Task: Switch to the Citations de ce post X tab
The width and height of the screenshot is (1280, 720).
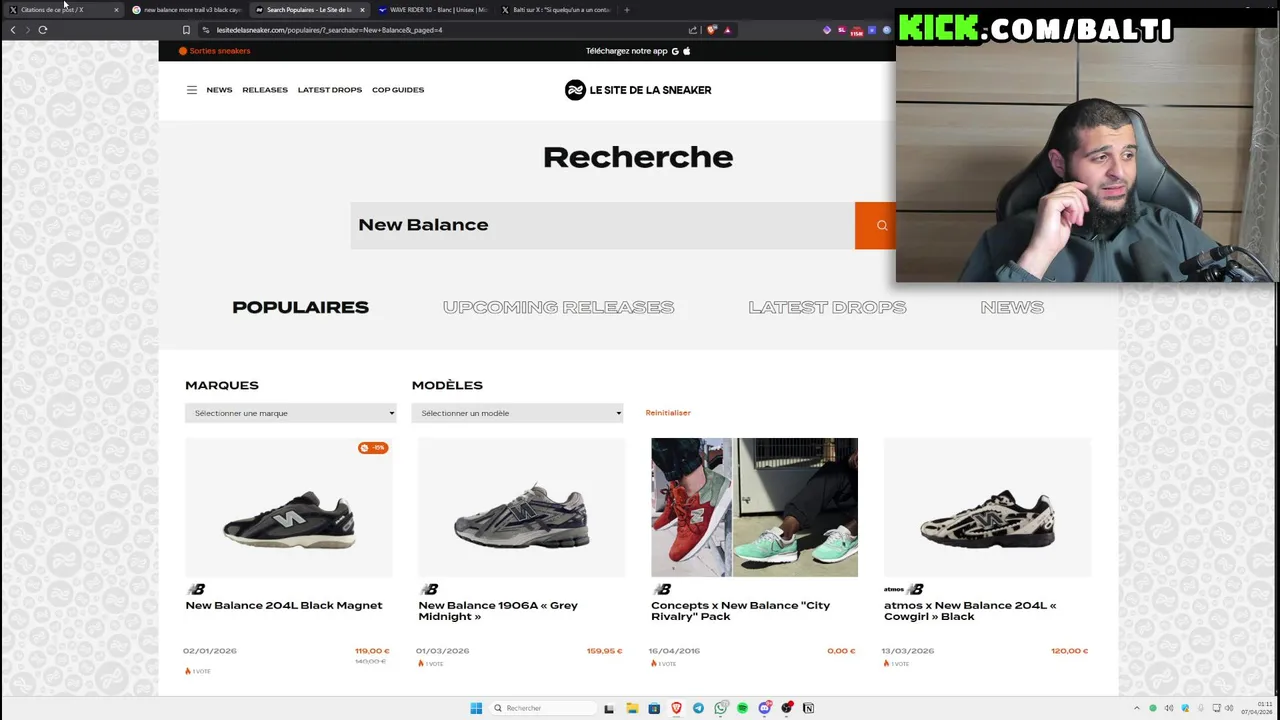Action: coord(62,10)
